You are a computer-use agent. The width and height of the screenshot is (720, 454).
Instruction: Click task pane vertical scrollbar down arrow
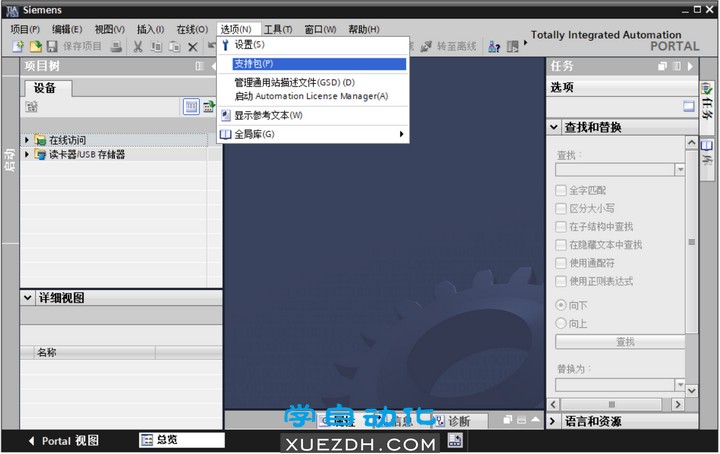[x=692, y=391]
